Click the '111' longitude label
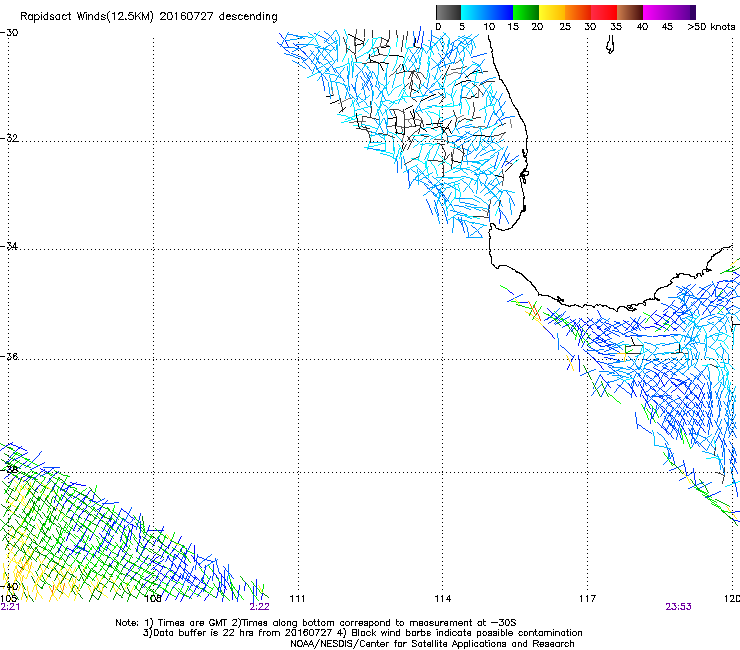 [297, 599]
